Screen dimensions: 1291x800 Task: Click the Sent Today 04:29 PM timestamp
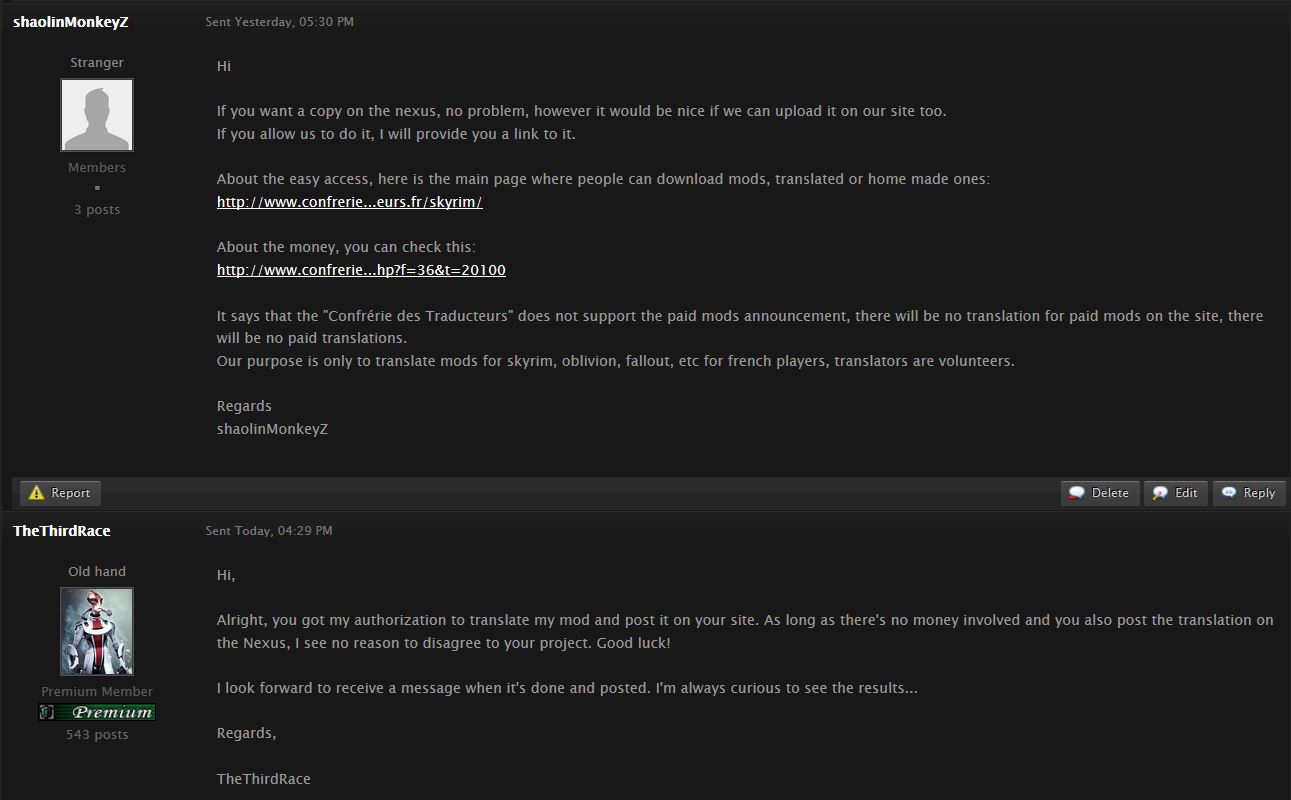[x=269, y=531]
